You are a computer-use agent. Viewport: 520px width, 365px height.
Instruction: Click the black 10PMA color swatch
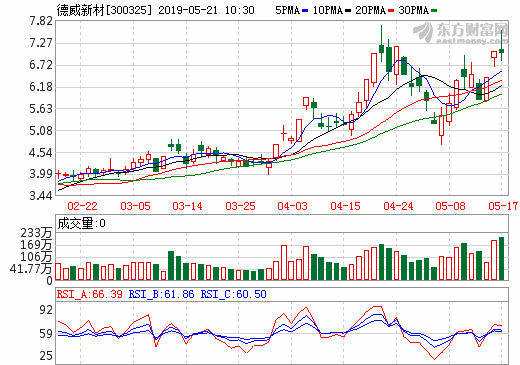tap(348, 11)
